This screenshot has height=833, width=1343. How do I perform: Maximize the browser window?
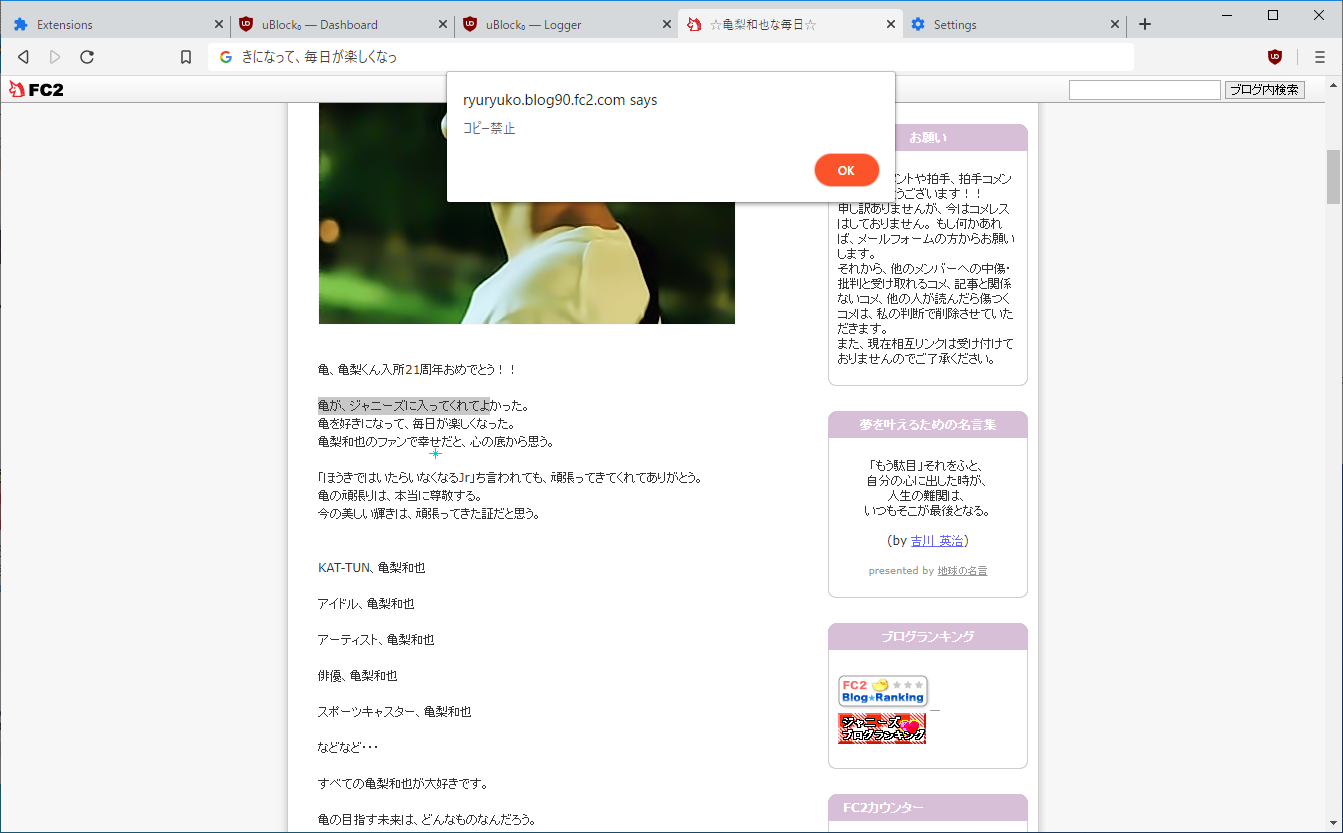tap(1273, 14)
